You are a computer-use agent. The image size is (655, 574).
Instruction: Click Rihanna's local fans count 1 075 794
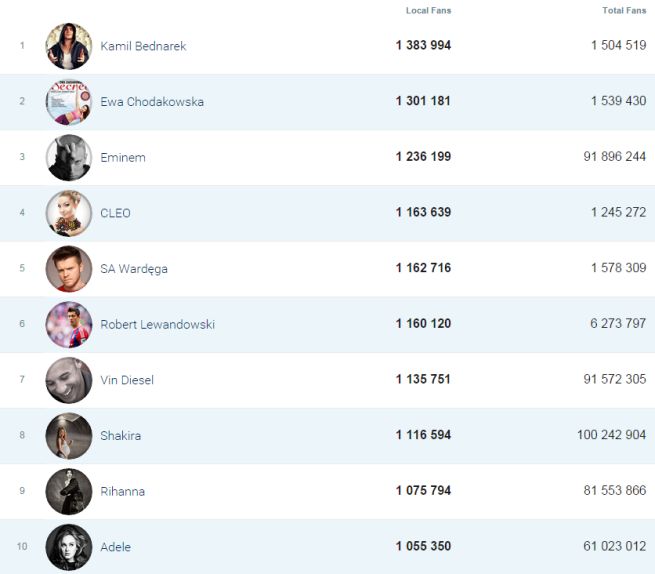click(x=423, y=491)
